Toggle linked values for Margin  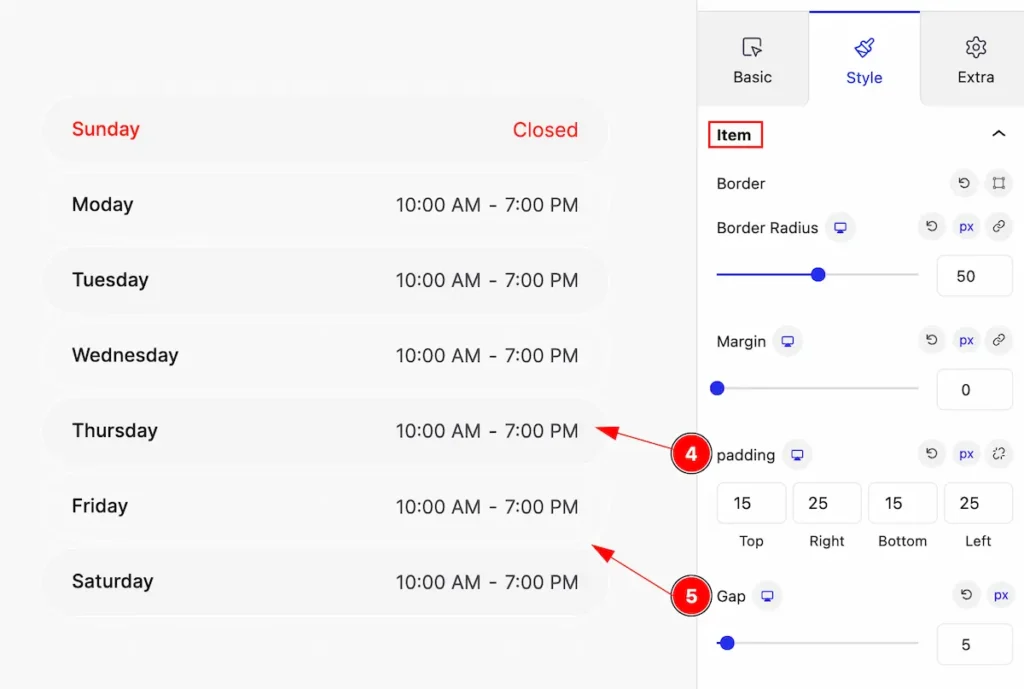[x=999, y=340]
